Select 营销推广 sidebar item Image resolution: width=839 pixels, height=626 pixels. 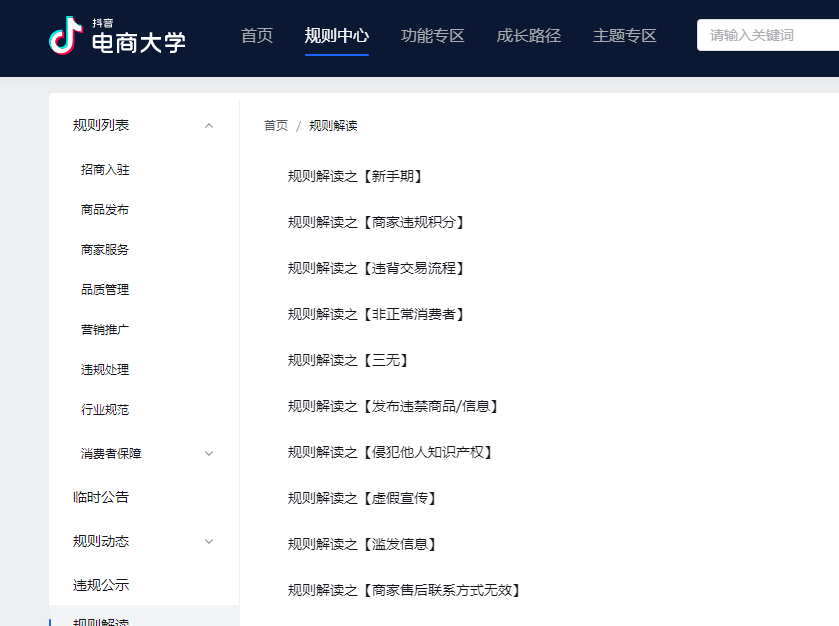[105, 330]
